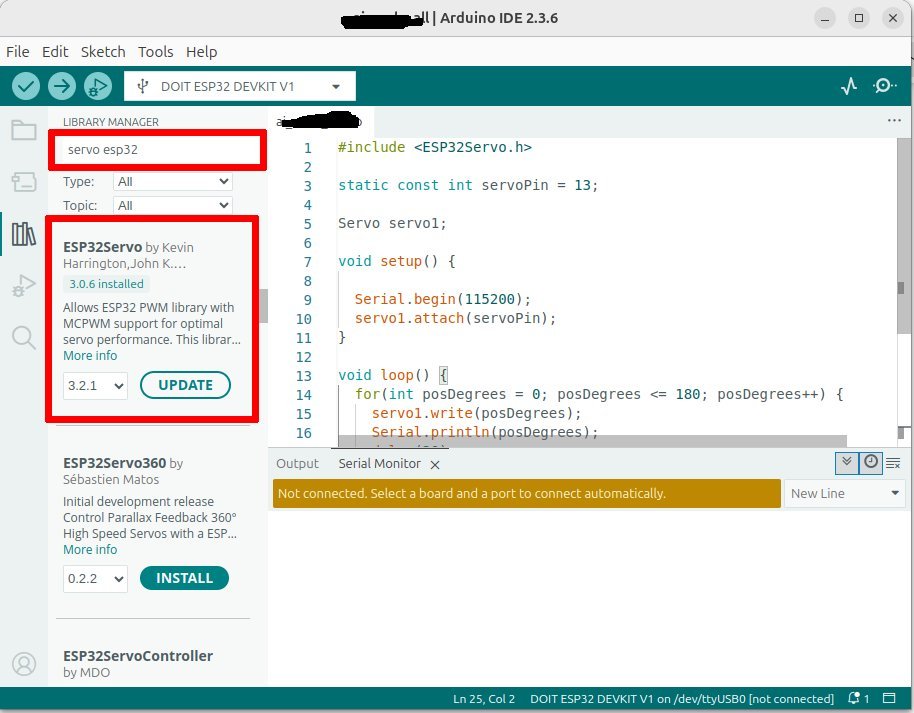
Task: Open the Boards Manager sidebar icon
Action: 24,182
